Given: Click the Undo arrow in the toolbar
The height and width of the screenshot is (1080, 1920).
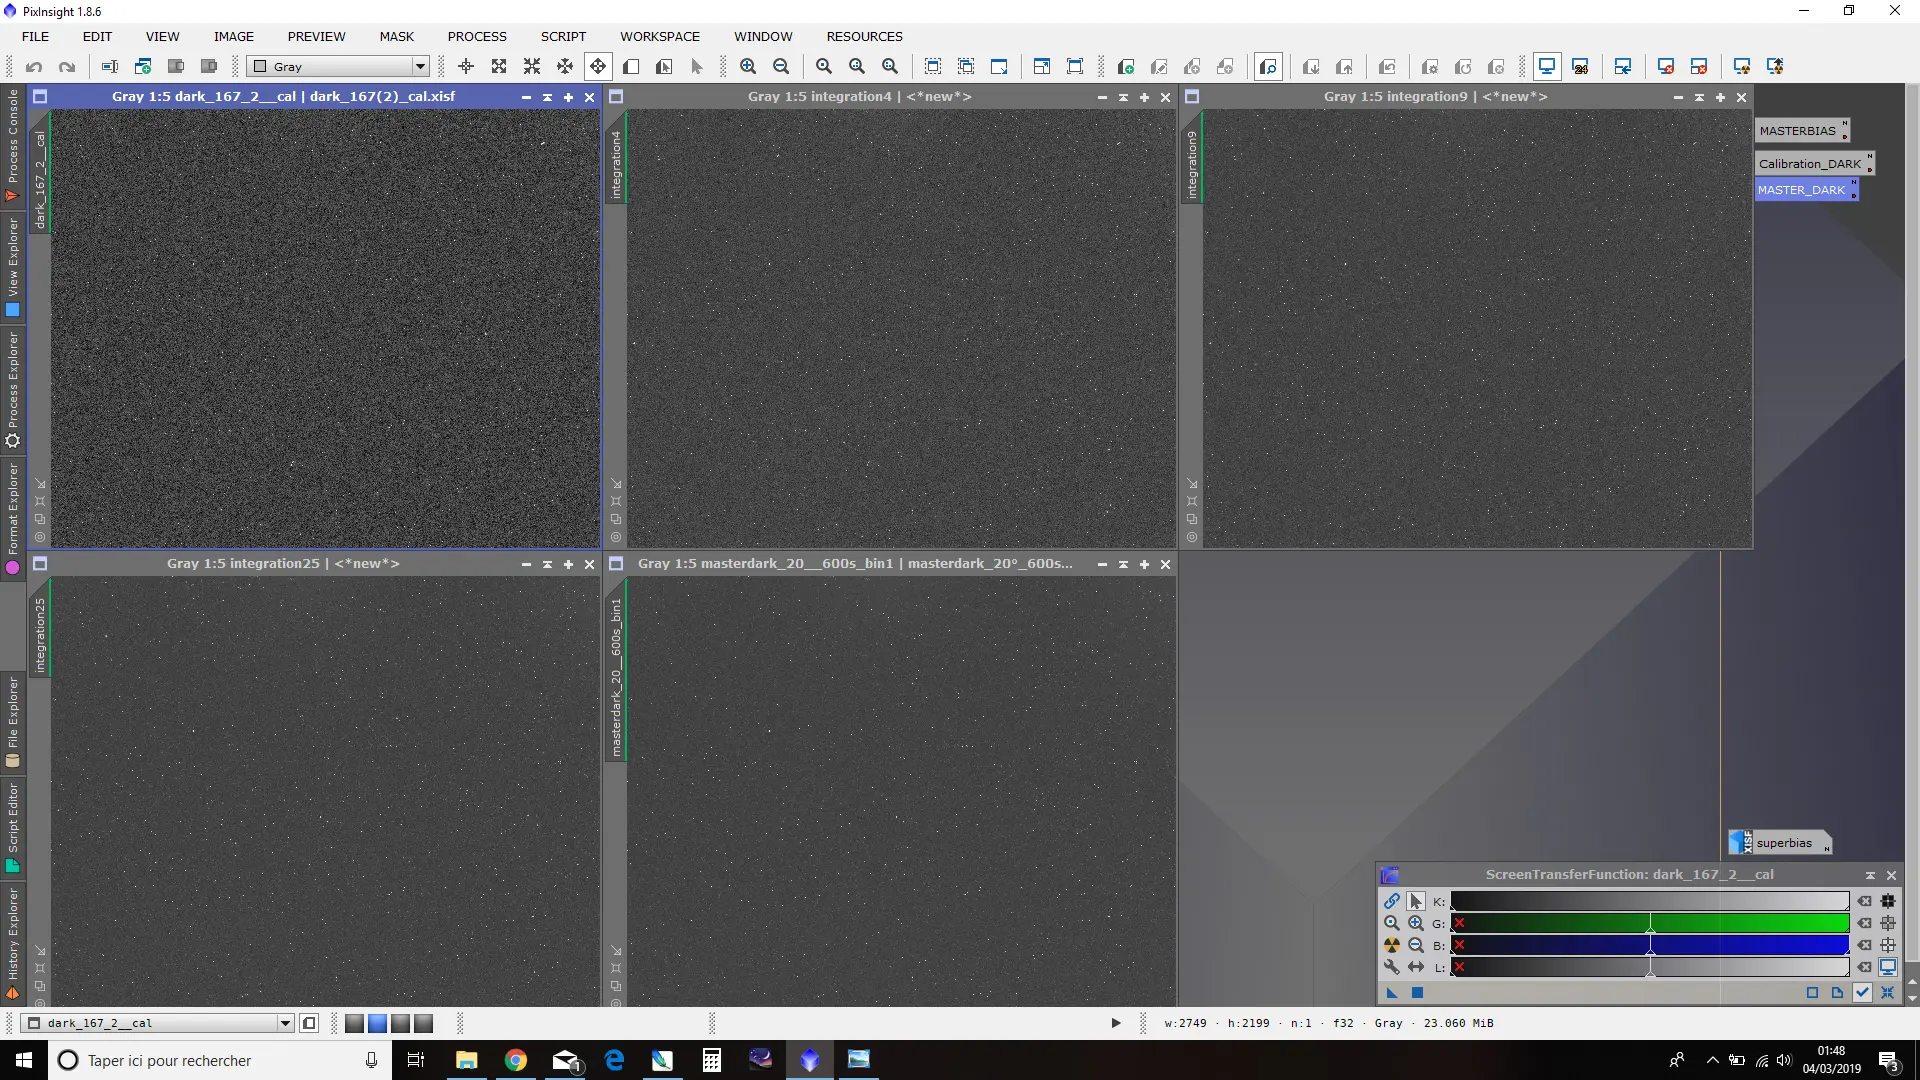Looking at the screenshot, I should click(x=34, y=67).
